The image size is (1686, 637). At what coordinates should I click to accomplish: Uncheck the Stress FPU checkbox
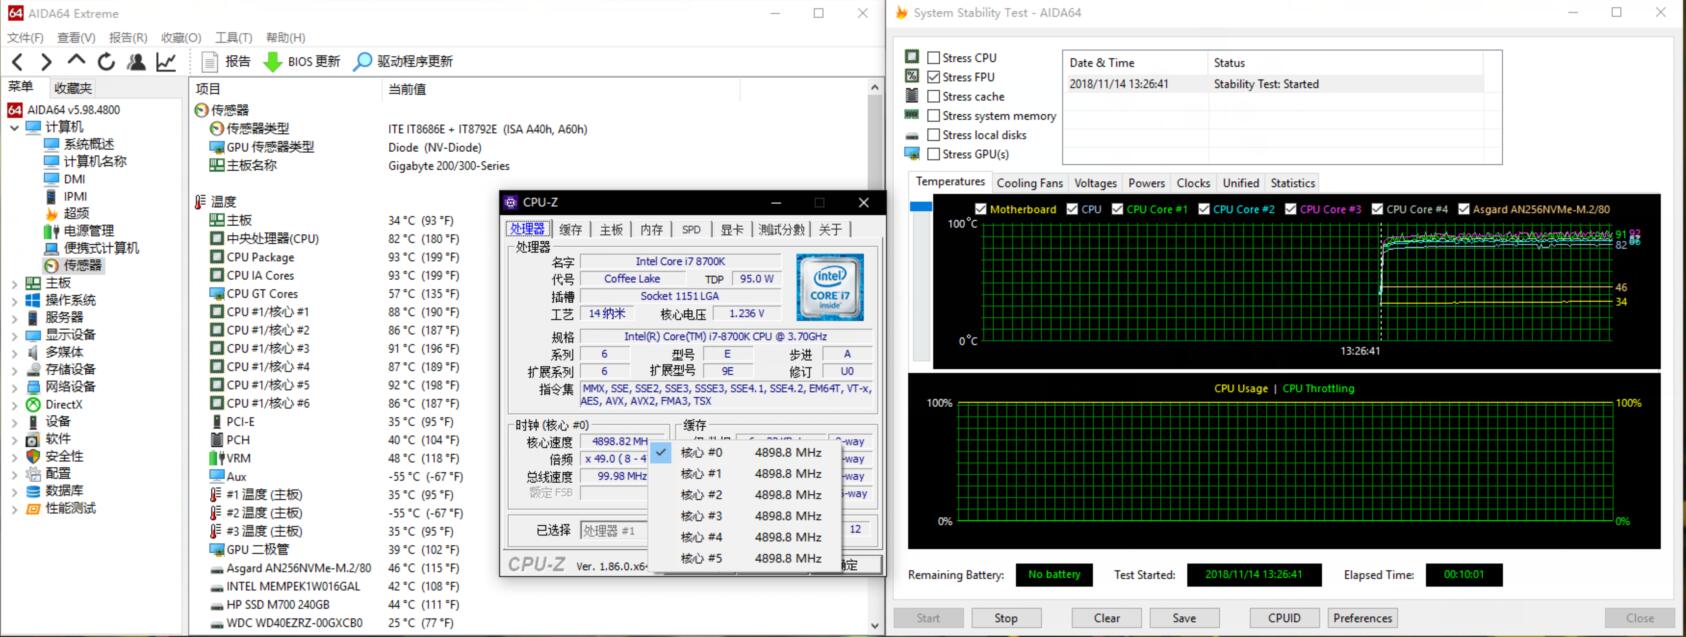(933, 77)
